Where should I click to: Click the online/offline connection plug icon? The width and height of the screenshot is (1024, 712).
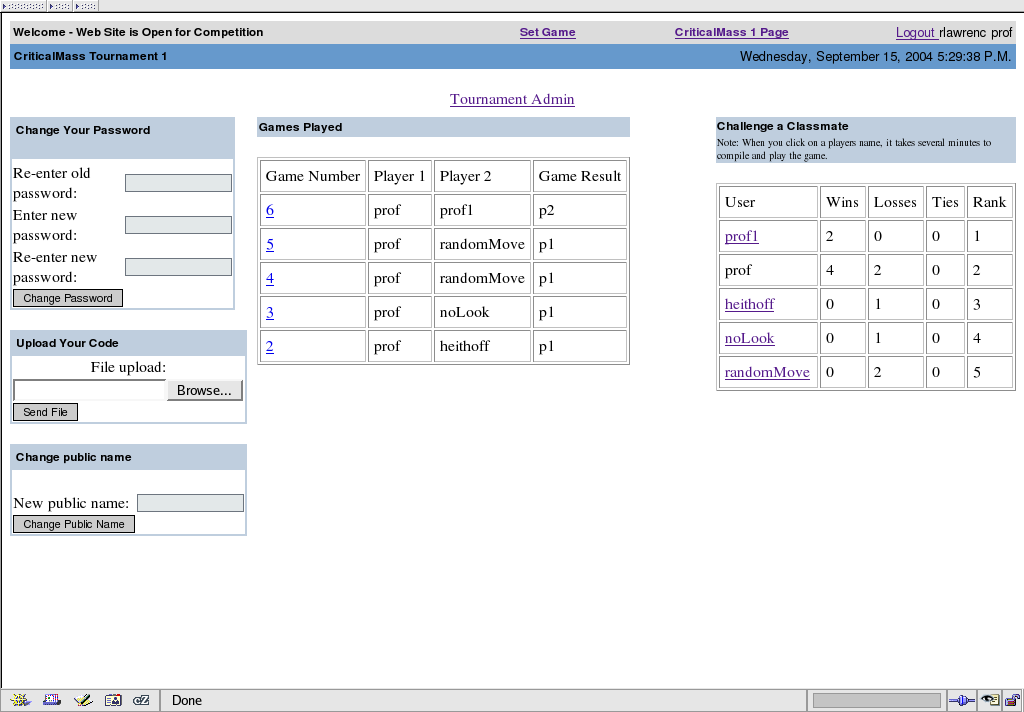pos(961,700)
